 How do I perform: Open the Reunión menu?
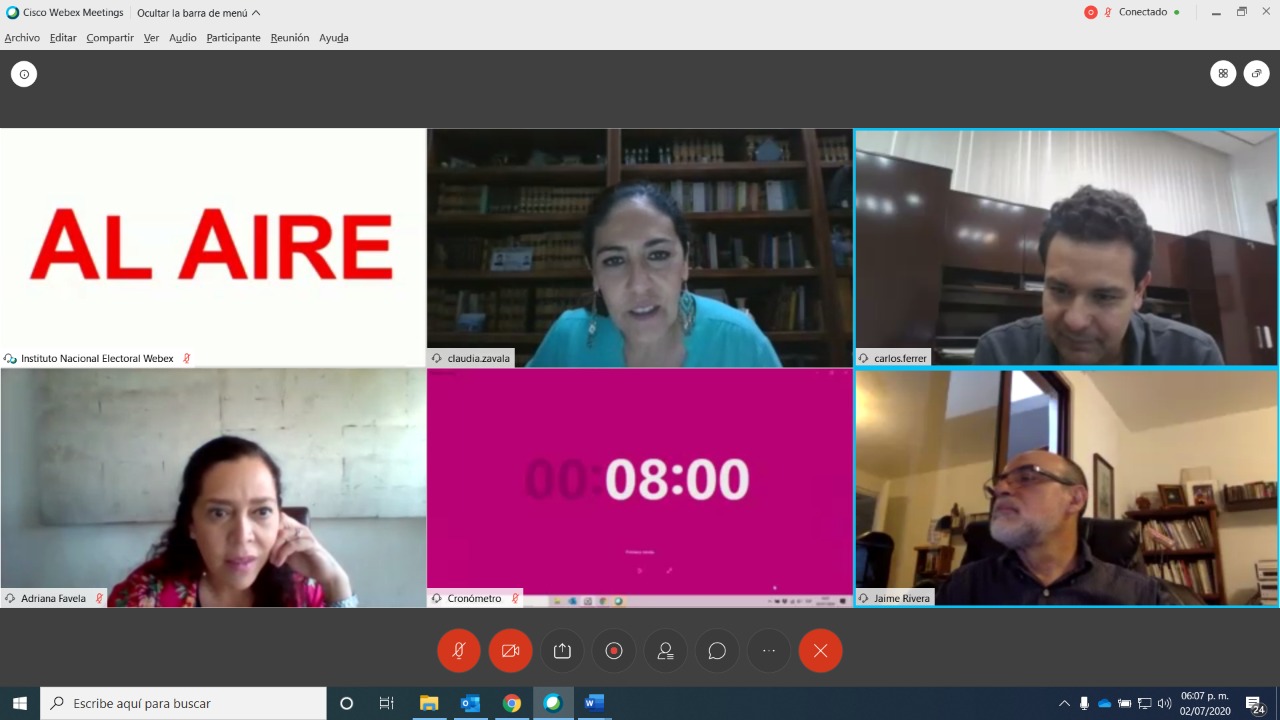(290, 38)
